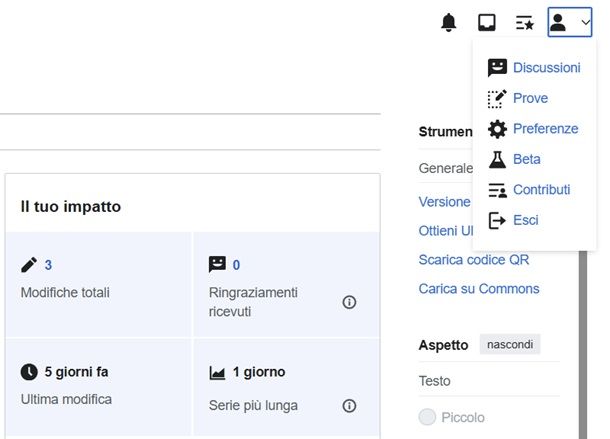This screenshot has height=439, width=610.
Task: Click the Carica su Commons link
Action: click(478, 289)
